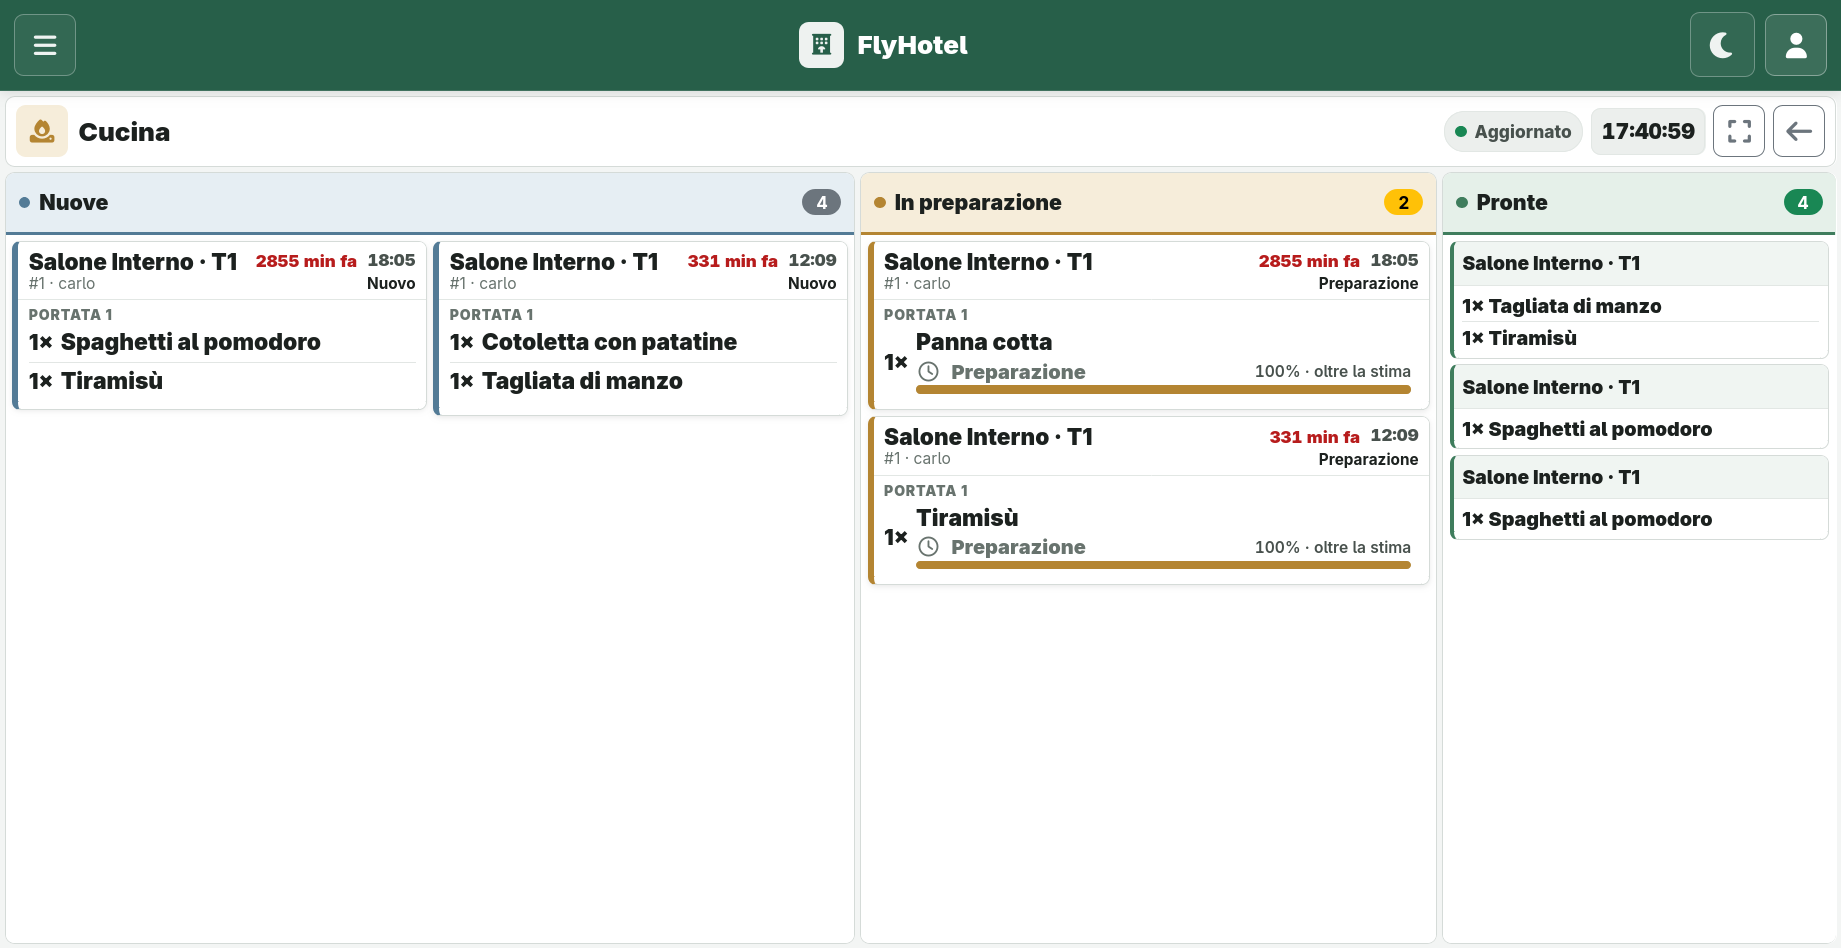Select the Nuove column header
1842x948 pixels.
click(430, 203)
